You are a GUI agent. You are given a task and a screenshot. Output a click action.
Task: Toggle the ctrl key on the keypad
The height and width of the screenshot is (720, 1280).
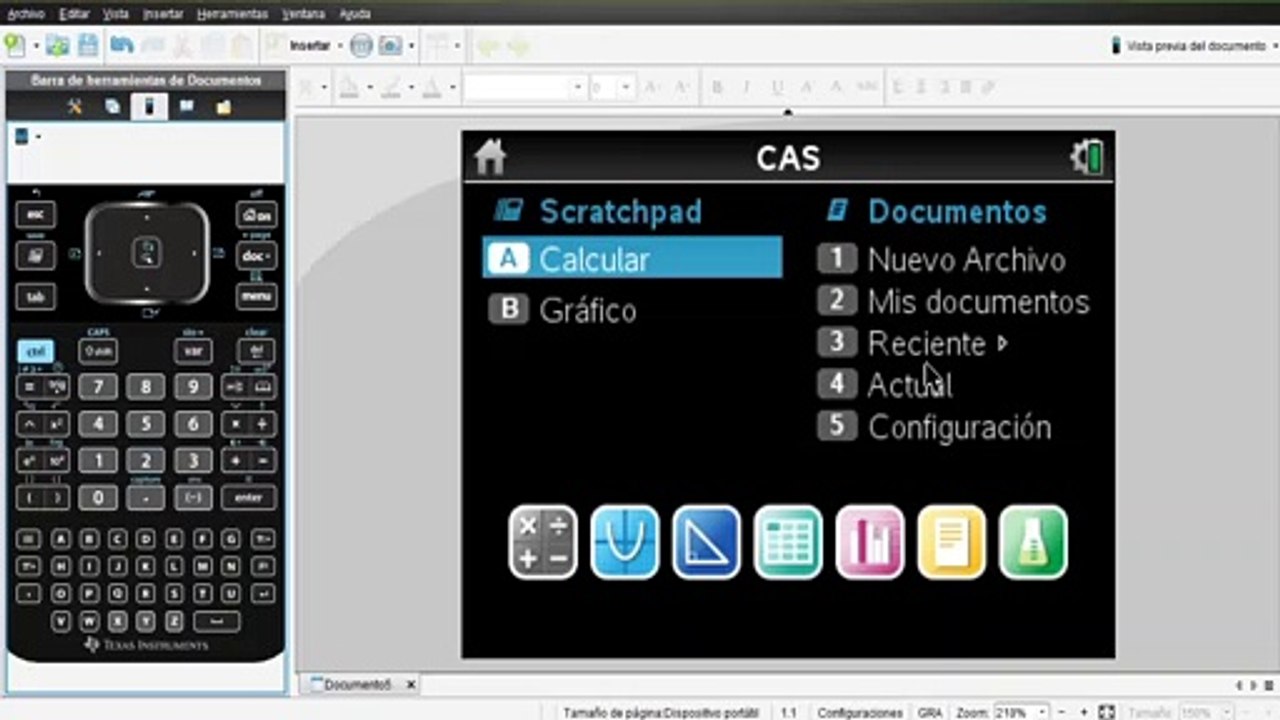click(x=36, y=351)
